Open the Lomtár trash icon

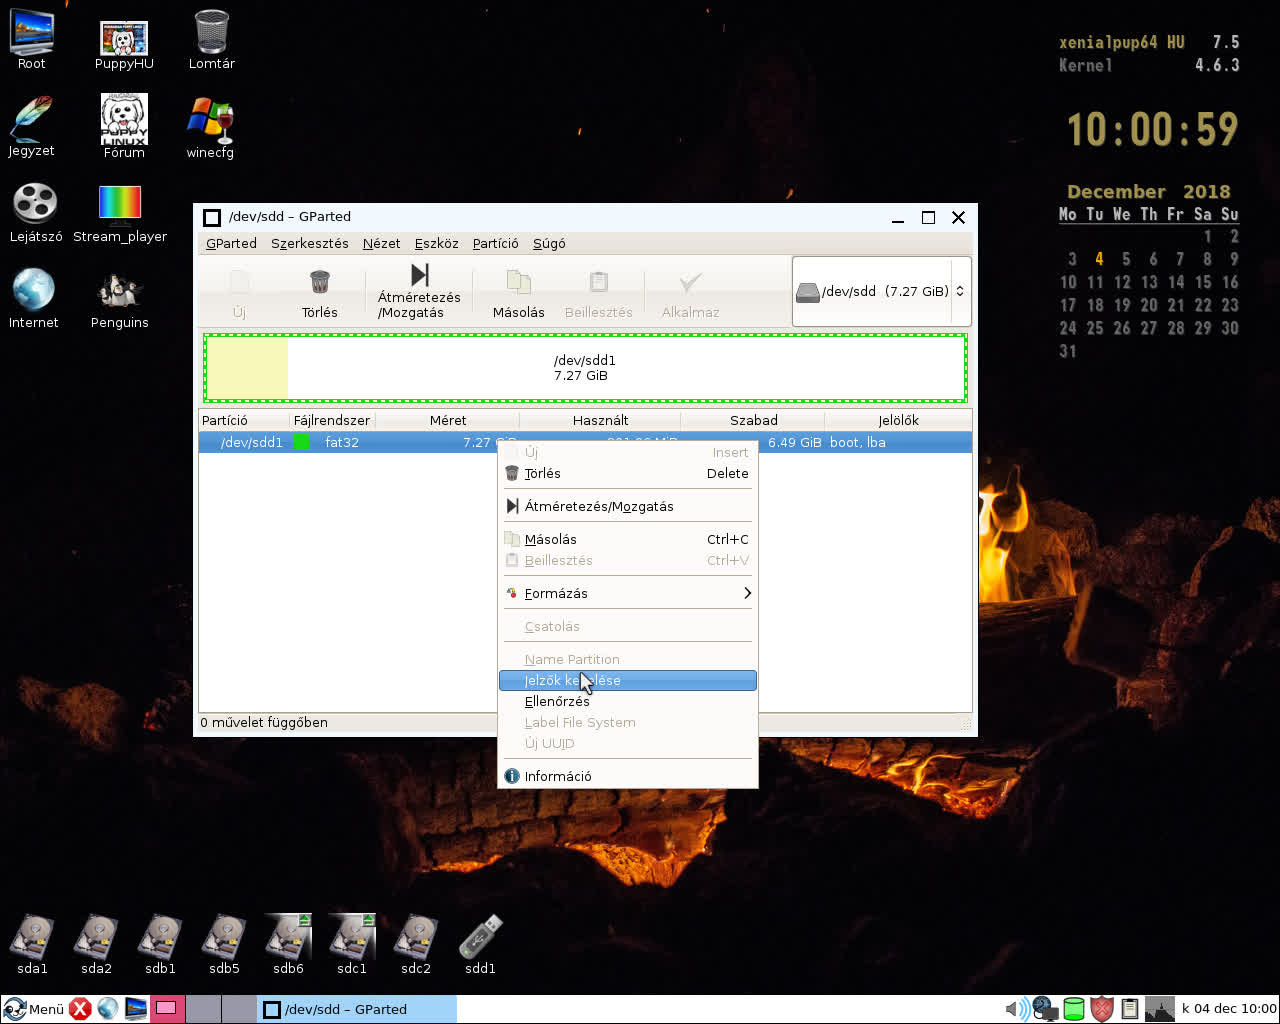tap(211, 38)
